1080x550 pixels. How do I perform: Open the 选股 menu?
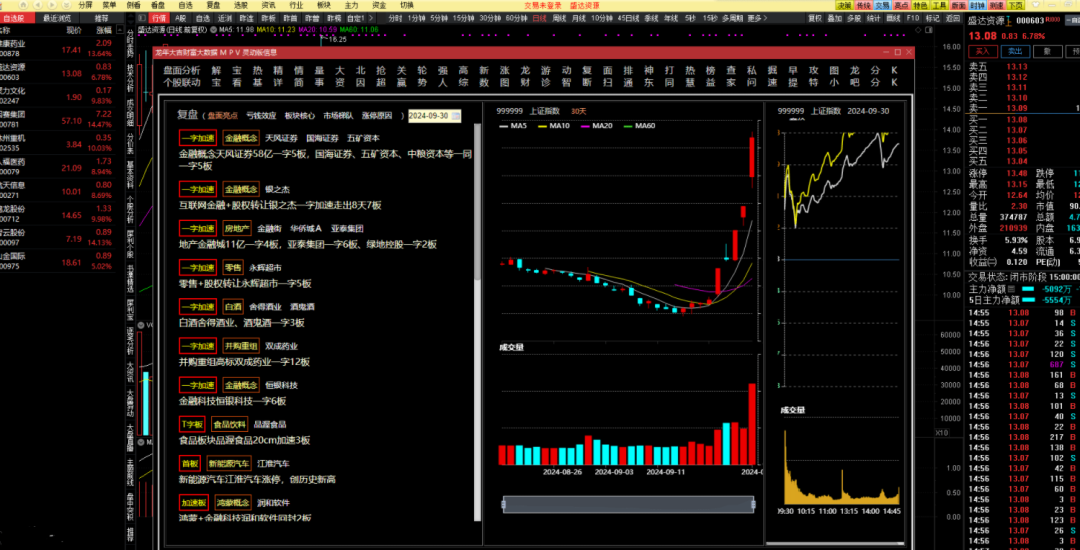pyautogui.click(x=241, y=5)
